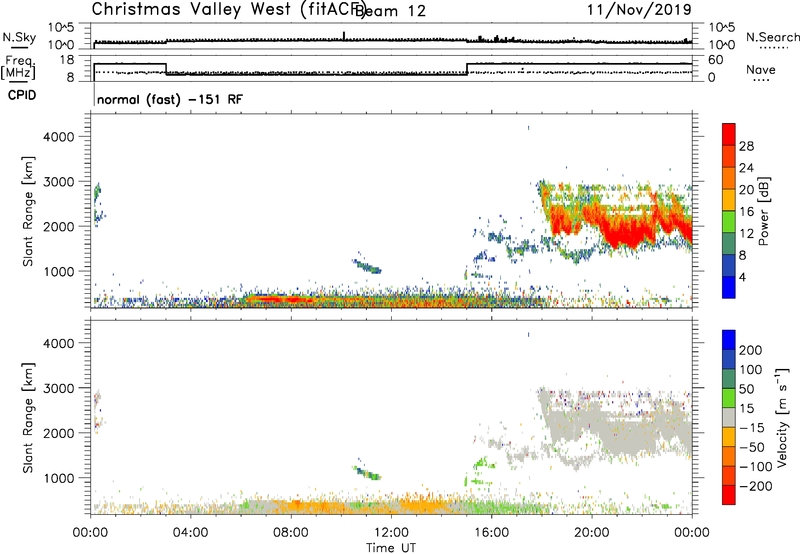Click the 04:00 time tick label
Image resolution: width=800 pixels, height=554 pixels.
click(190, 533)
